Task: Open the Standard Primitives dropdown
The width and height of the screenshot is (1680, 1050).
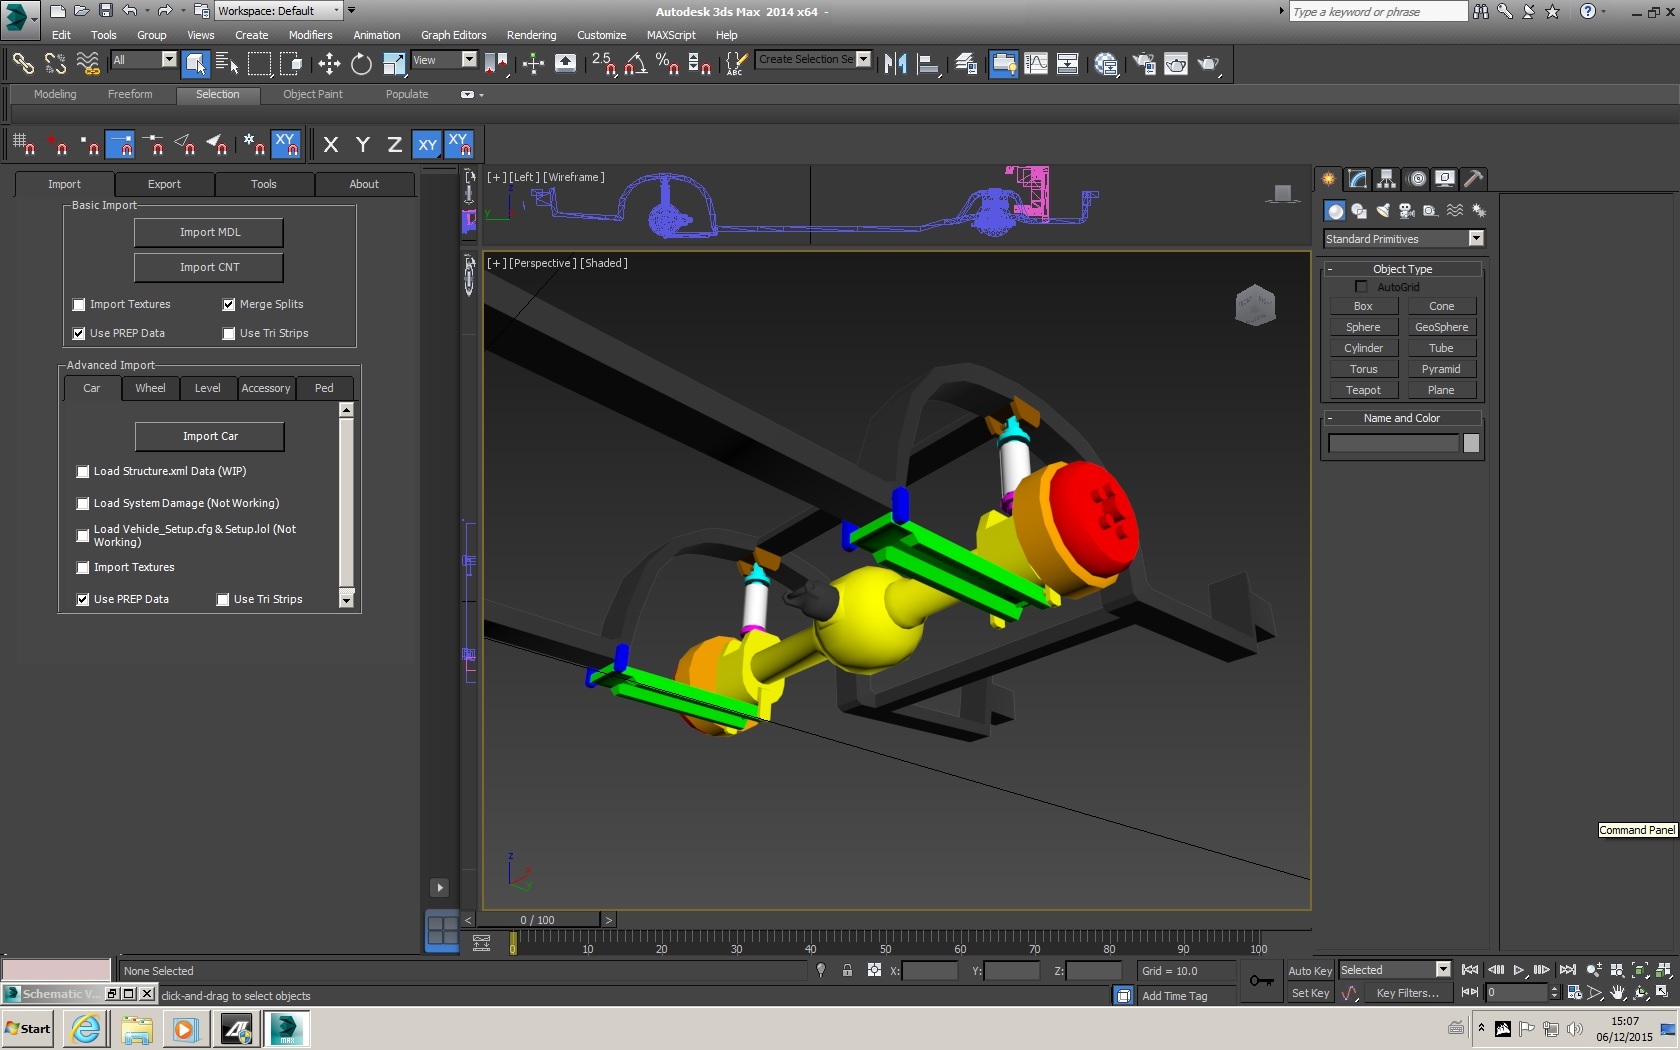Action: tap(1475, 239)
